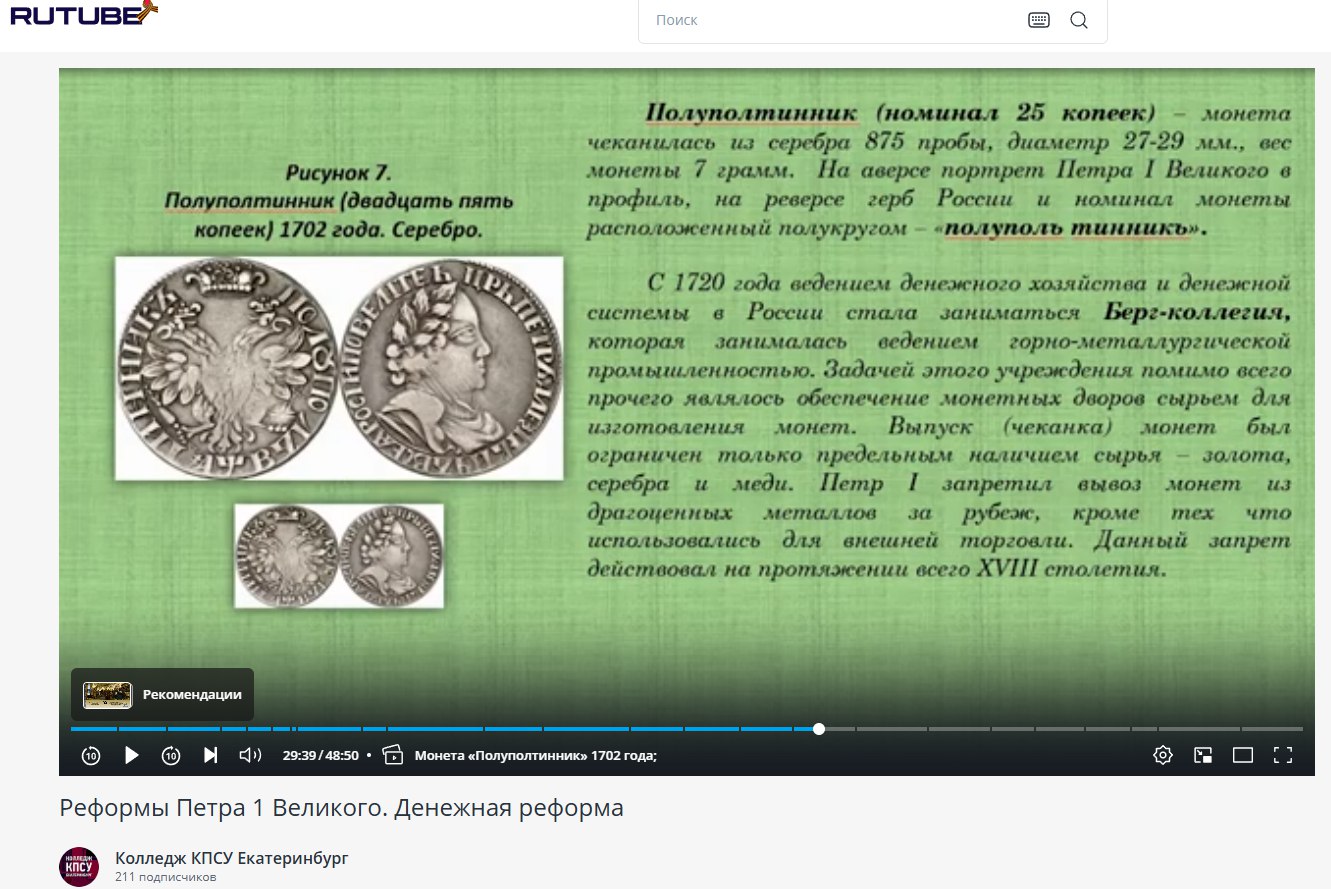Open the Рекомендации panel
This screenshot has width=1331, height=889.
point(162,695)
